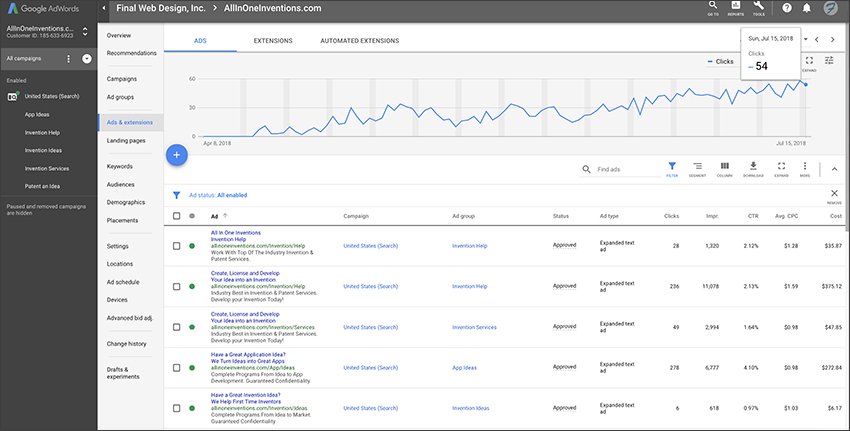Click the search magnifier beside Find ads
Image resolution: width=850 pixels, height=431 pixels.
[586, 169]
